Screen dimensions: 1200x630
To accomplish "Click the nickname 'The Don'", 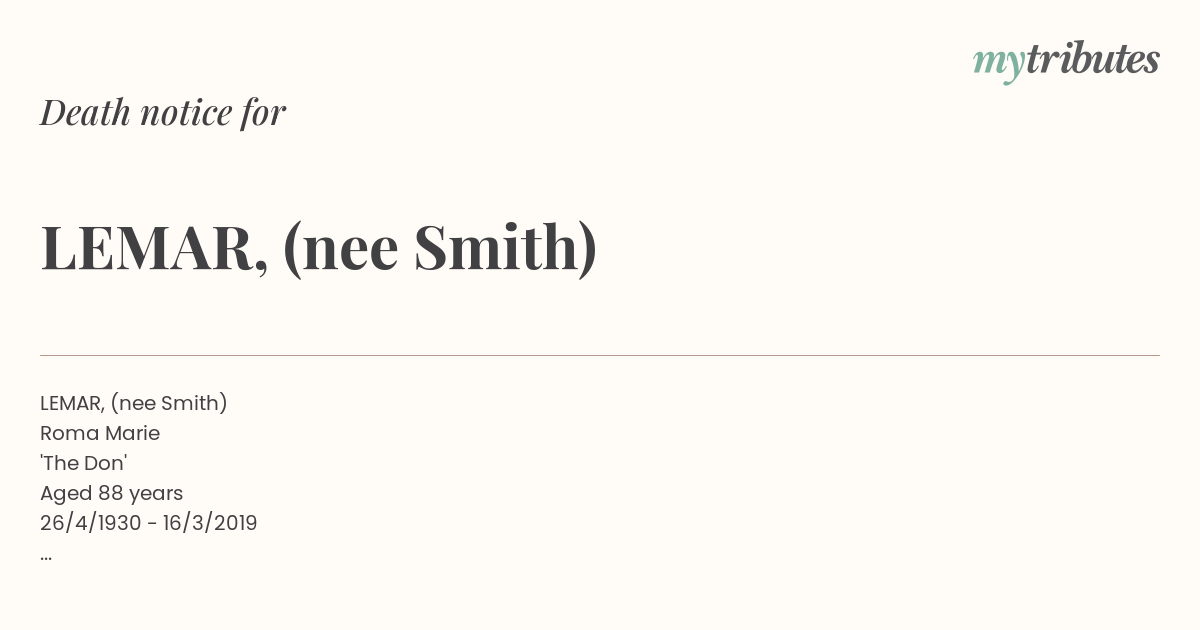I will [84, 463].
